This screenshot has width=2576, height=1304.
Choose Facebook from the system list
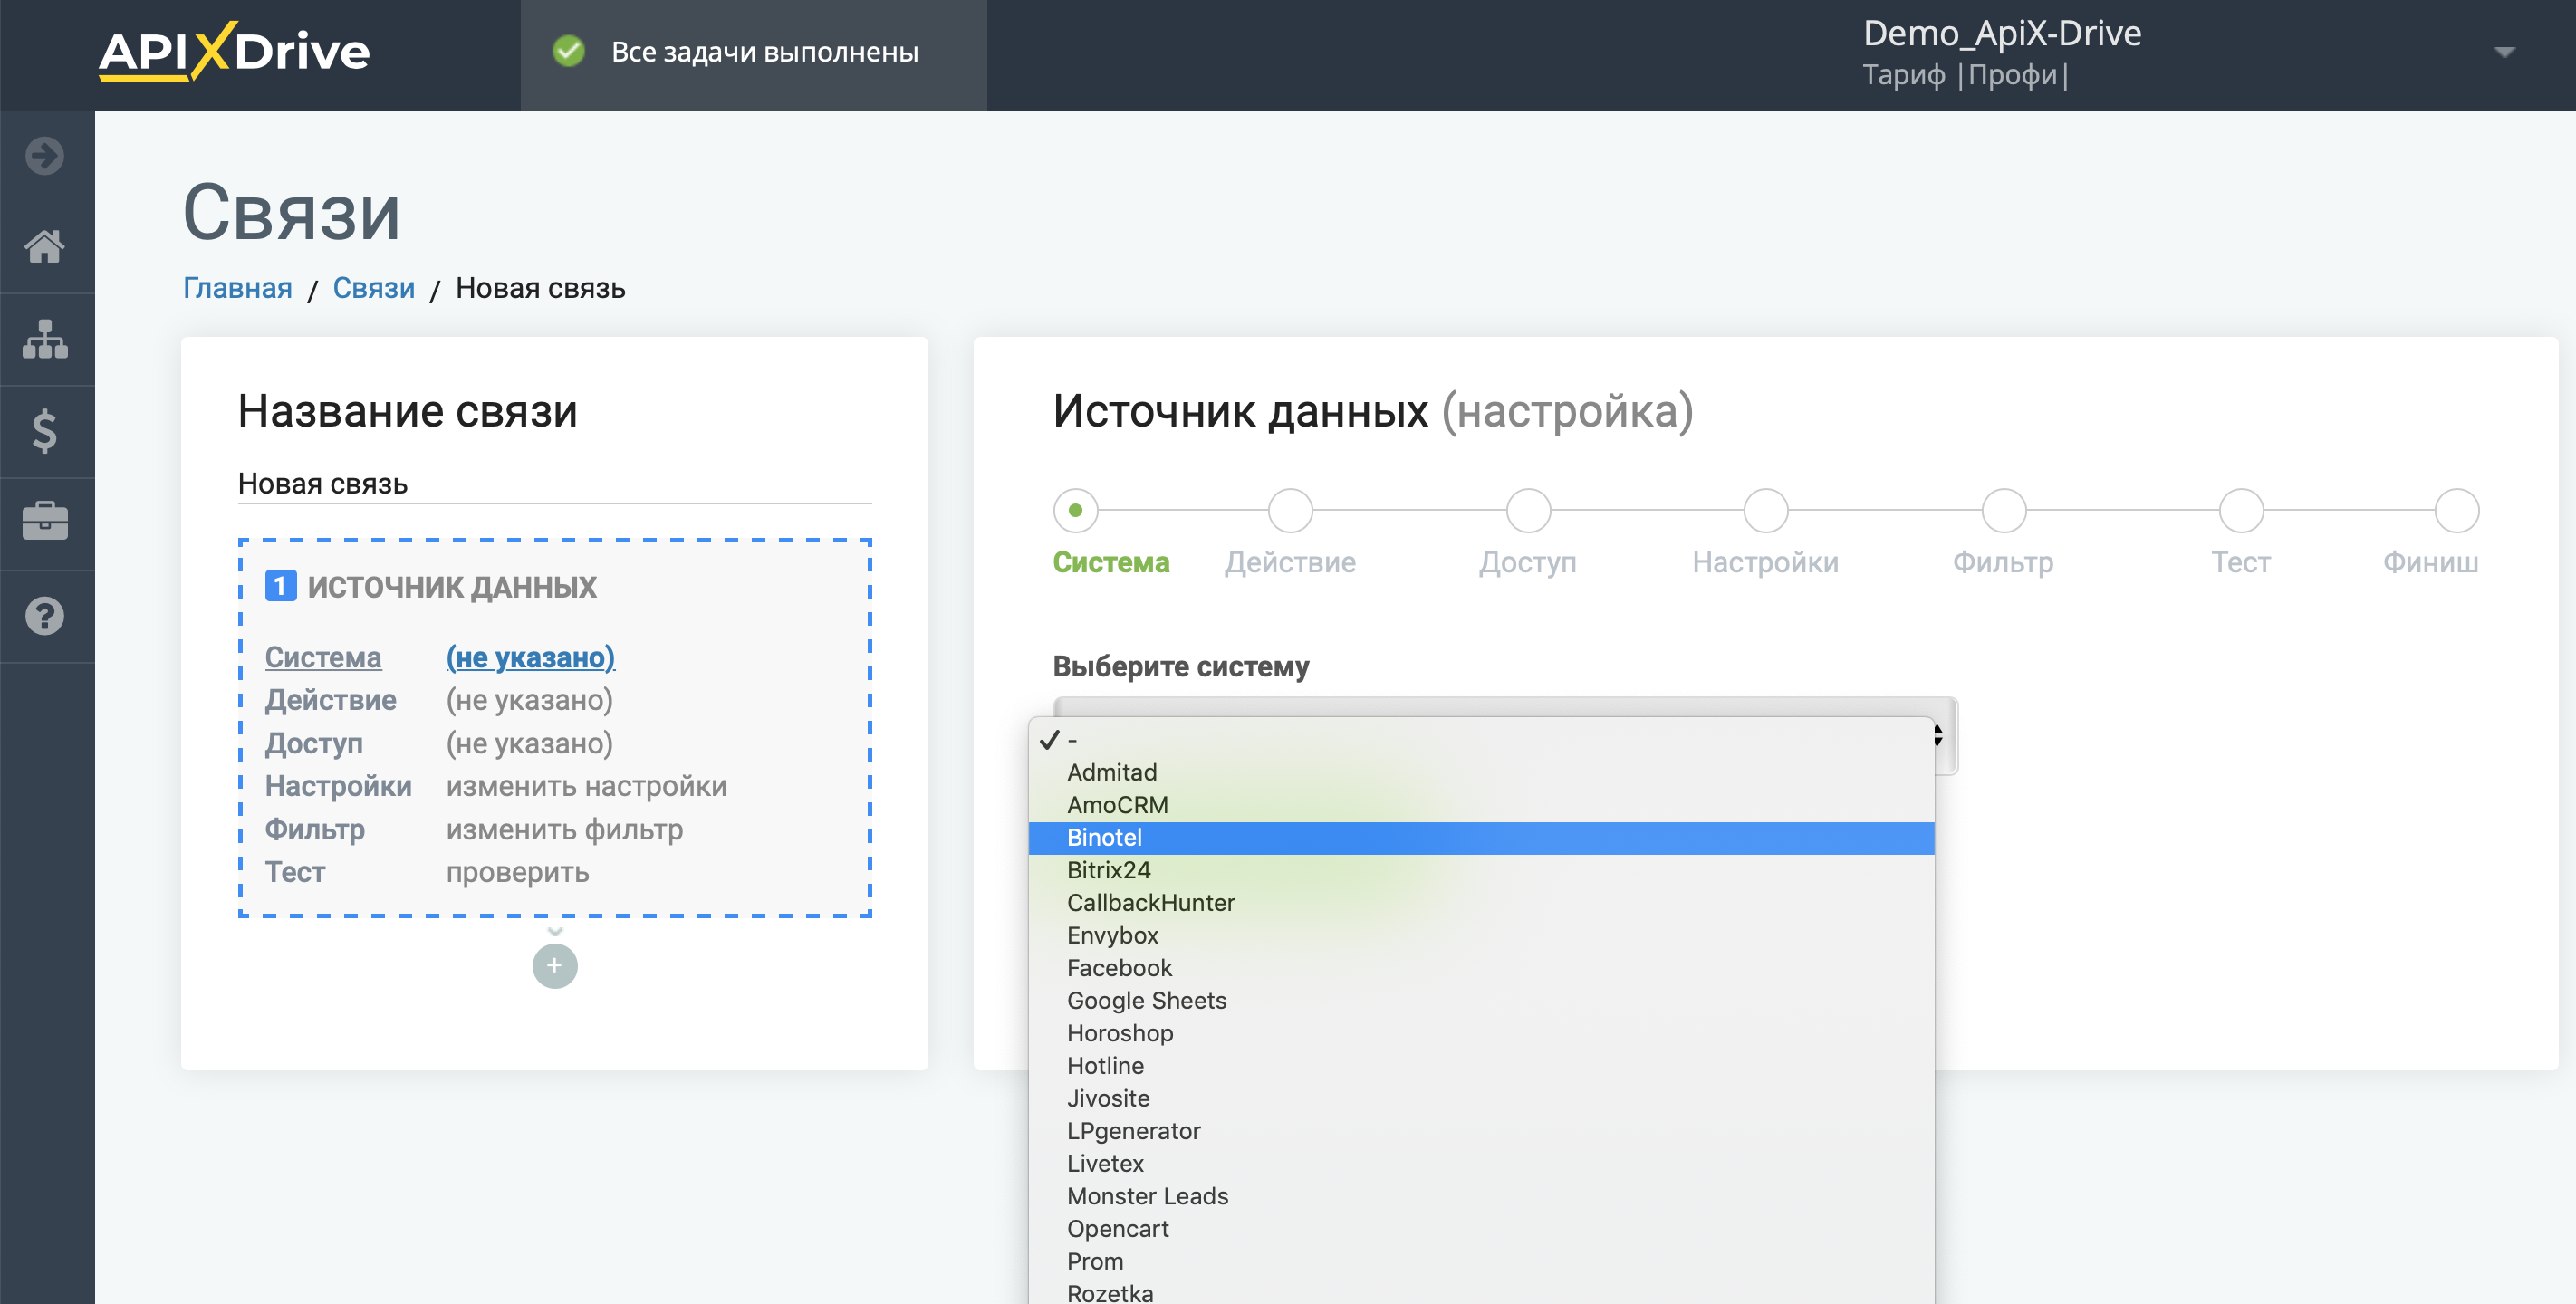tap(1481, 968)
